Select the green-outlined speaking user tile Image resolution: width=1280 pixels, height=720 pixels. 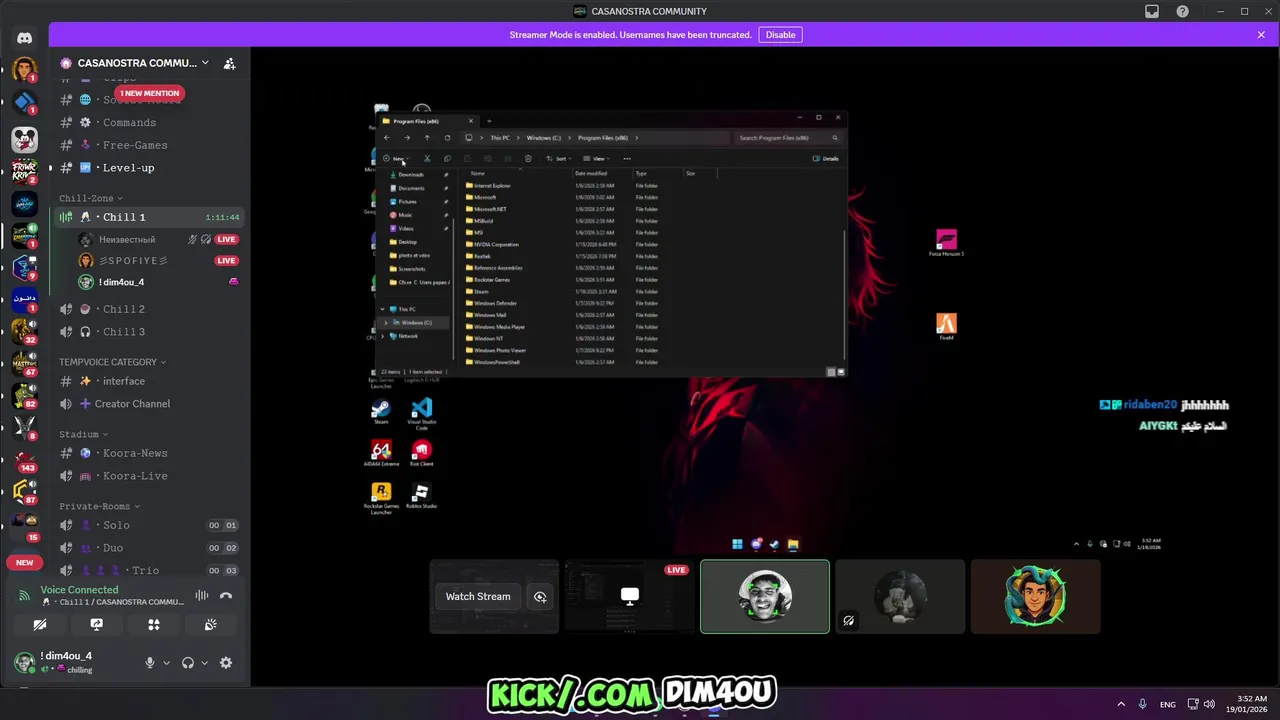[765, 597]
